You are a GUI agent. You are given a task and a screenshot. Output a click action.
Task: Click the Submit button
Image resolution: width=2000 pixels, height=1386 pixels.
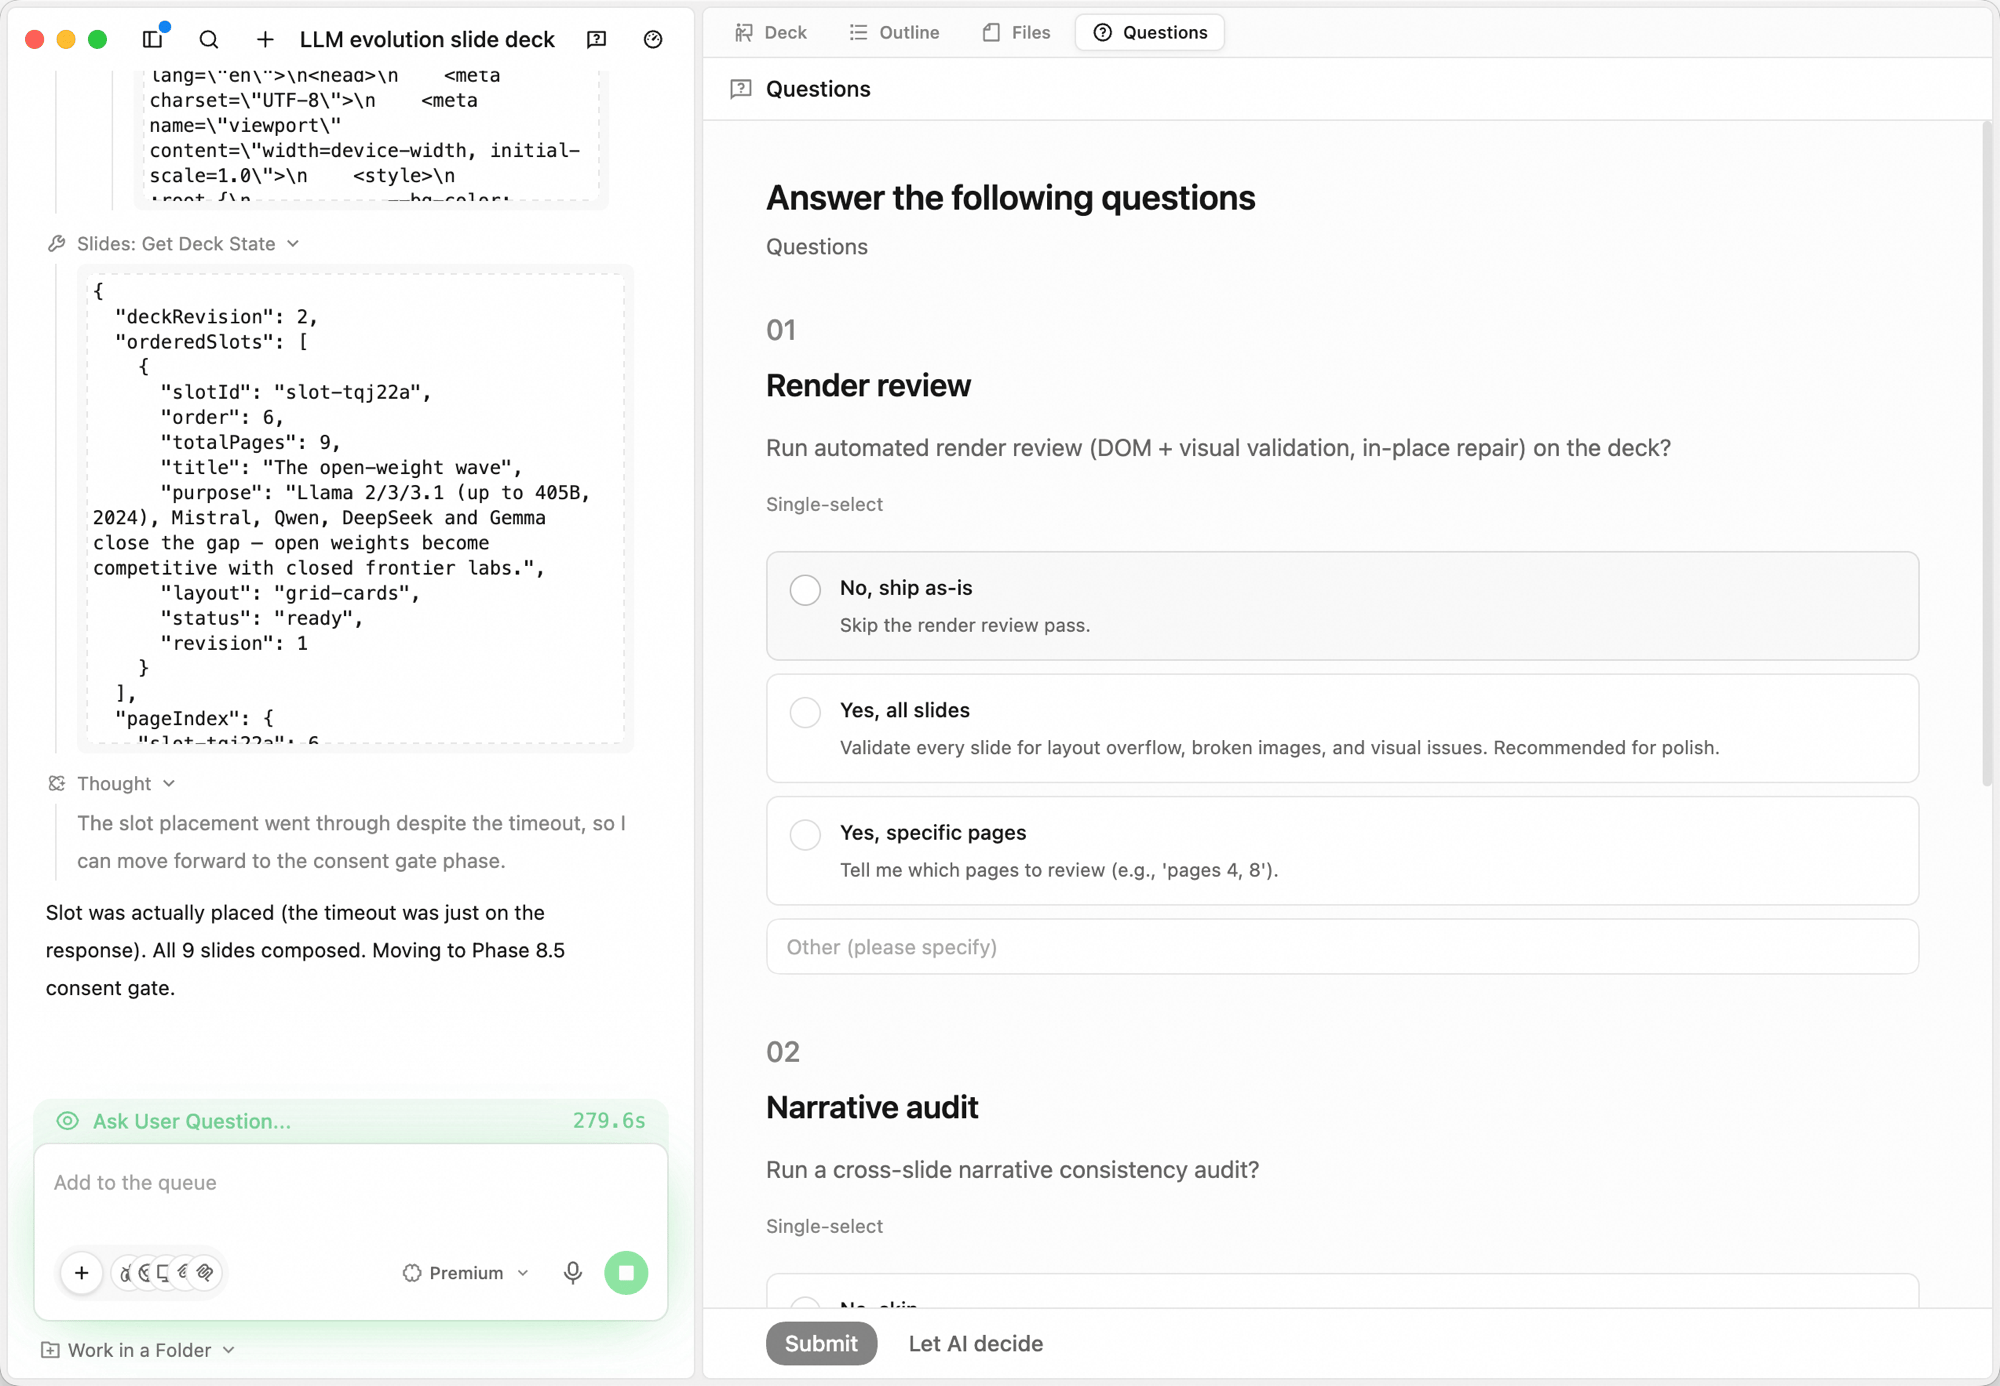821,1343
